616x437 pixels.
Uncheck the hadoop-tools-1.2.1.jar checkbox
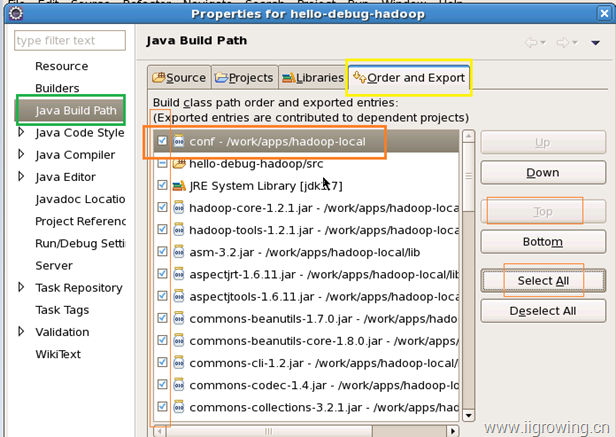tap(162, 229)
